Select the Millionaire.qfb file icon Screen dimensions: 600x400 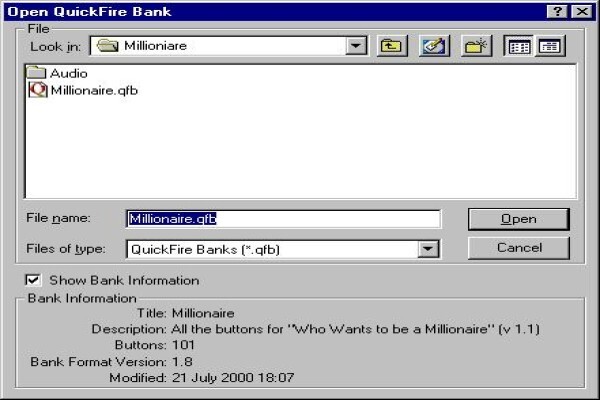38,90
